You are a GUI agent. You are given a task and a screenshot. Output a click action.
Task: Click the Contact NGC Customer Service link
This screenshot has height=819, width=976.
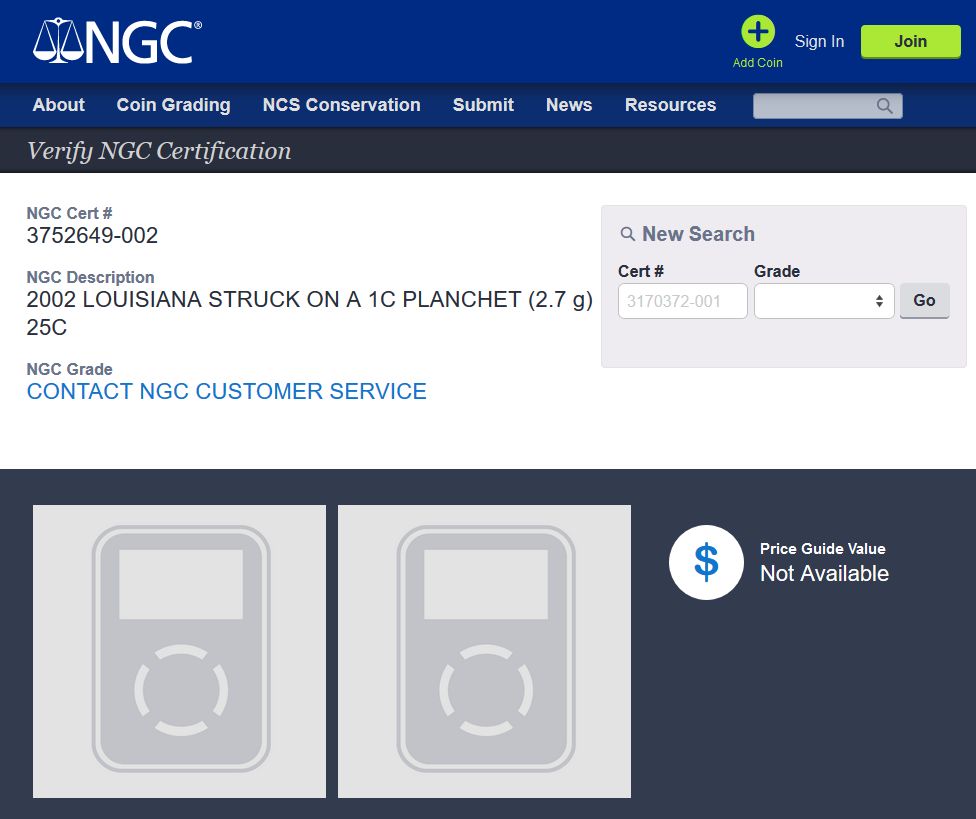(227, 391)
